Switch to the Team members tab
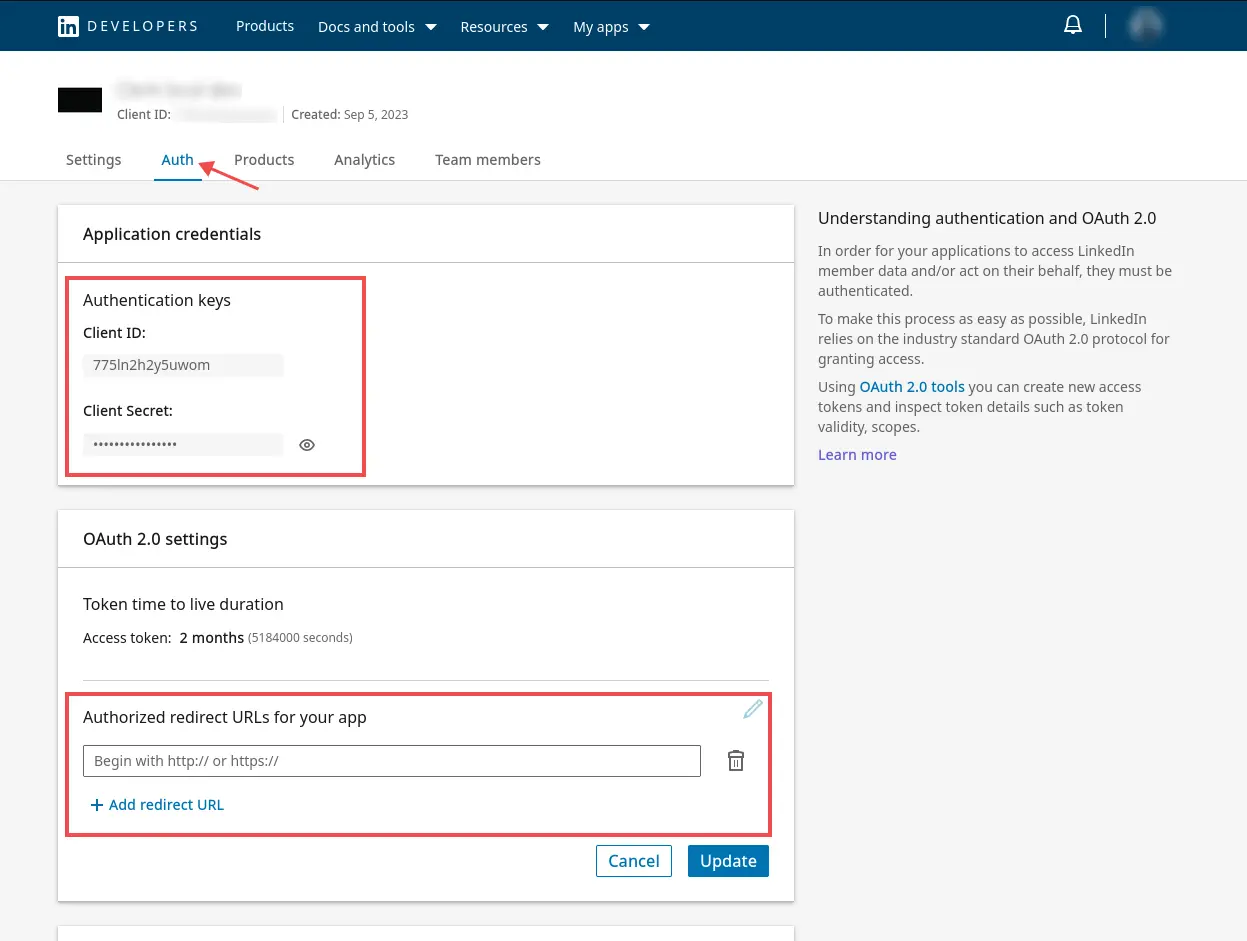Image resolution: width=1247 pixels, height=941 pixels. [x=488, y=160]
